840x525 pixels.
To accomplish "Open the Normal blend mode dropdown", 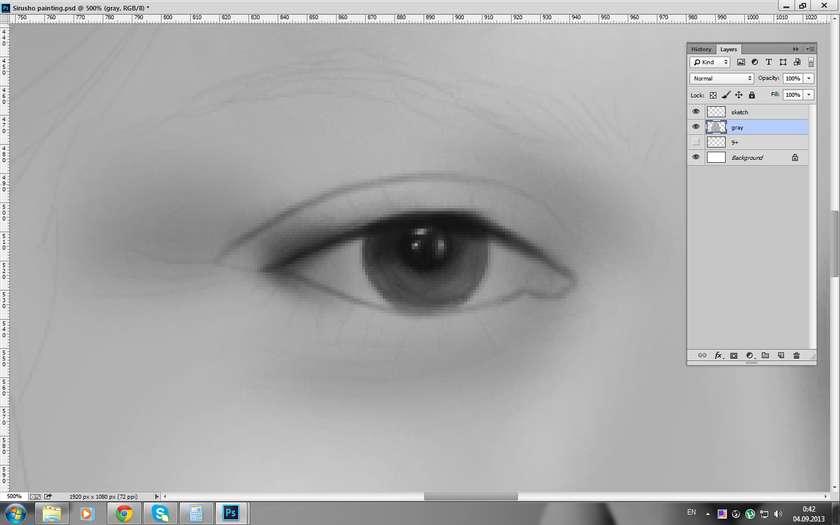I will (x=722, y=78).
